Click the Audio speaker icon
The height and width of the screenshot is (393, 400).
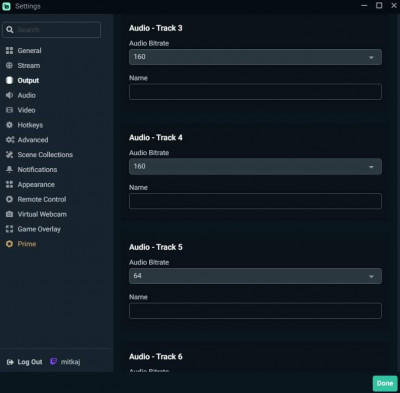click(9, 95)
